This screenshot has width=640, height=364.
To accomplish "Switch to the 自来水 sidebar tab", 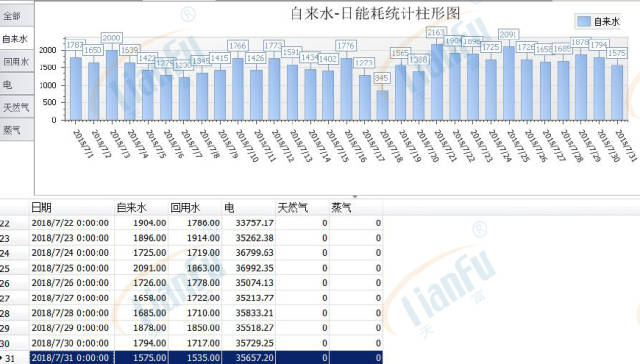I will tap(16, 39).
